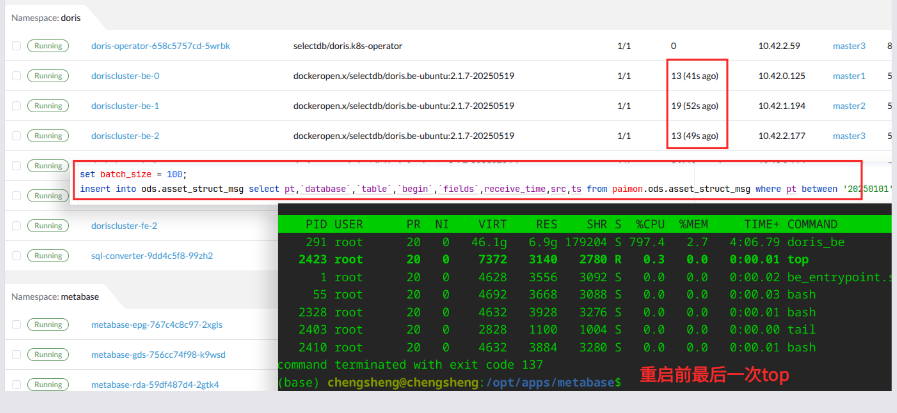Click the be-ubuntu image text in doriscluster-be-2 row
This screenshot has height=413, width=897.
[403, 136]
